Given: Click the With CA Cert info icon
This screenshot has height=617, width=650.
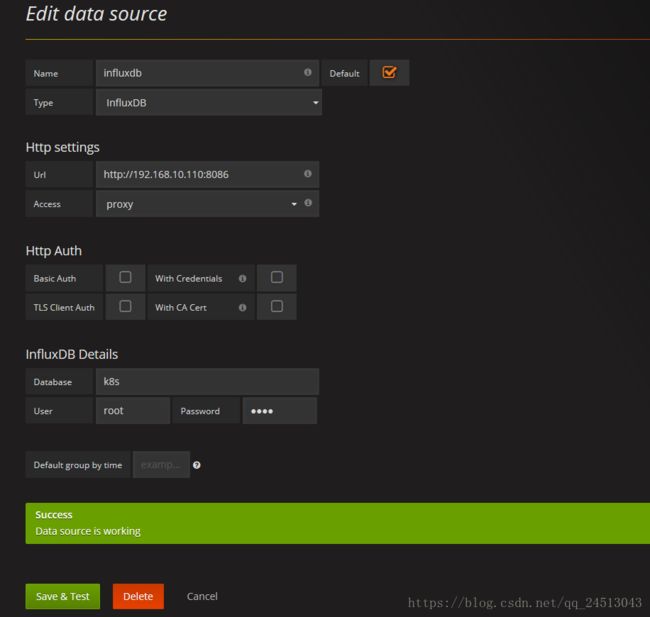Looking at the screenshot, I should (243, 308).
